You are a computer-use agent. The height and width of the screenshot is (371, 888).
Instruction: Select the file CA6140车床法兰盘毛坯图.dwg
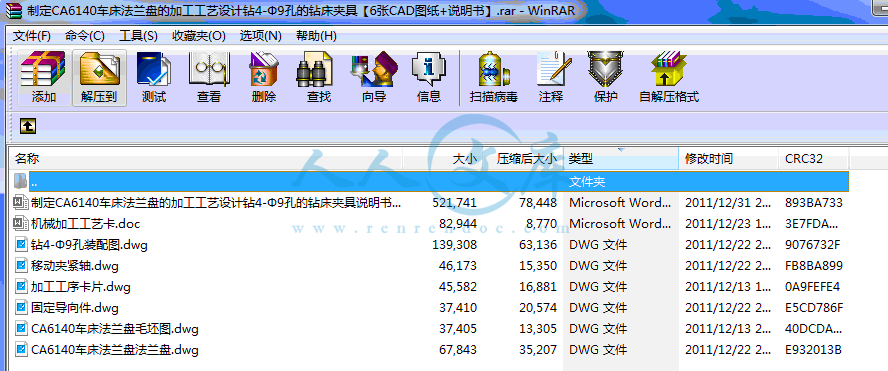click(x=115, y=329)
